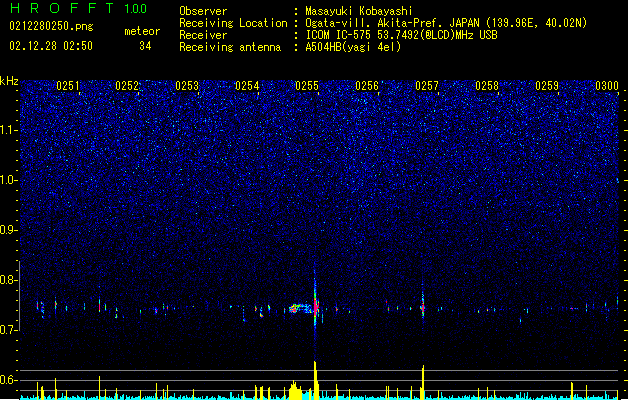The height and width of the screenshot is (400, 629).
Task: Click the Receiving antenna label
Action: click(x=230, y=47)
